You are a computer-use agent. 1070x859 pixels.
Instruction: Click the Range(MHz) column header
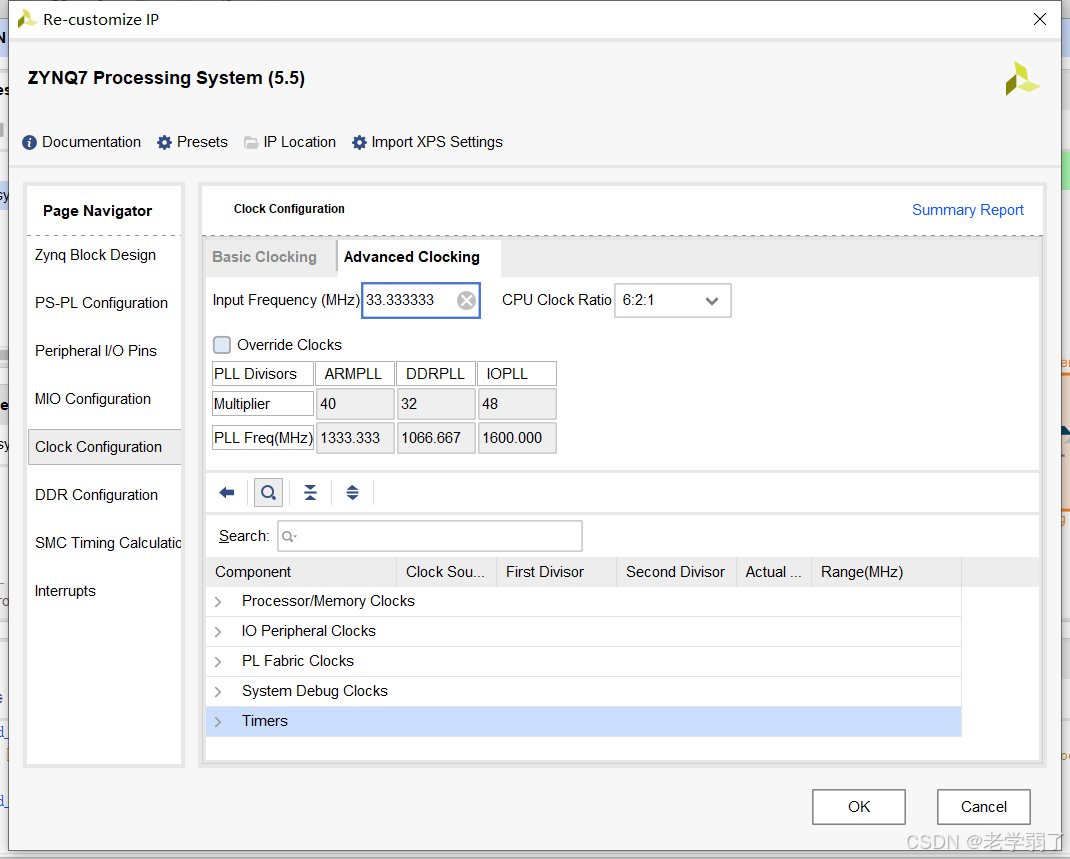pos(886,572)
